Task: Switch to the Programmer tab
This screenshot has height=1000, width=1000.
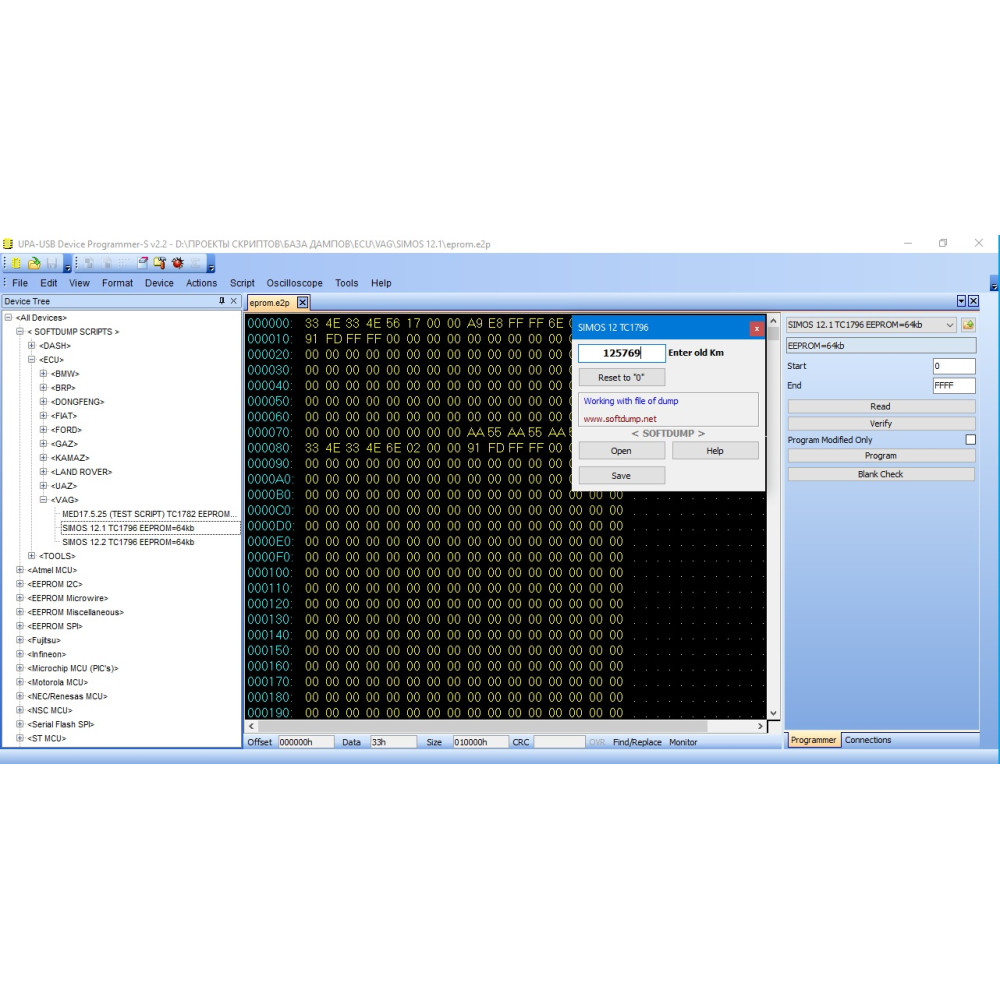Action: [813, 740]
